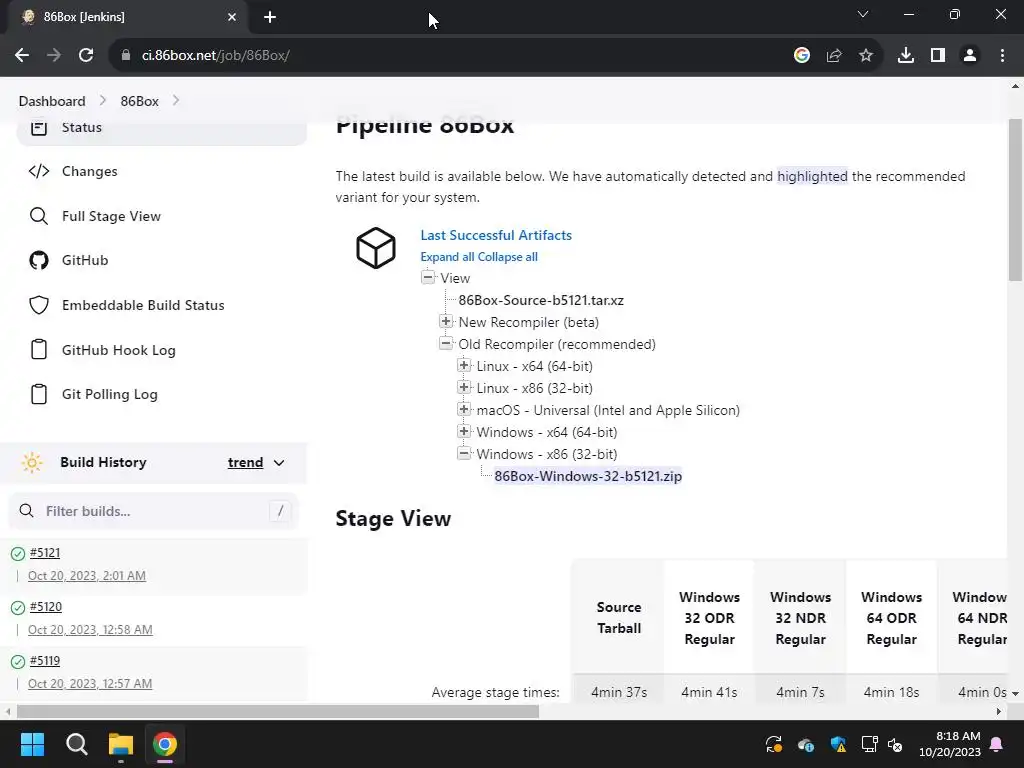Download 86Box-Source-b5121.tar.xz

(x=541, y=300)
